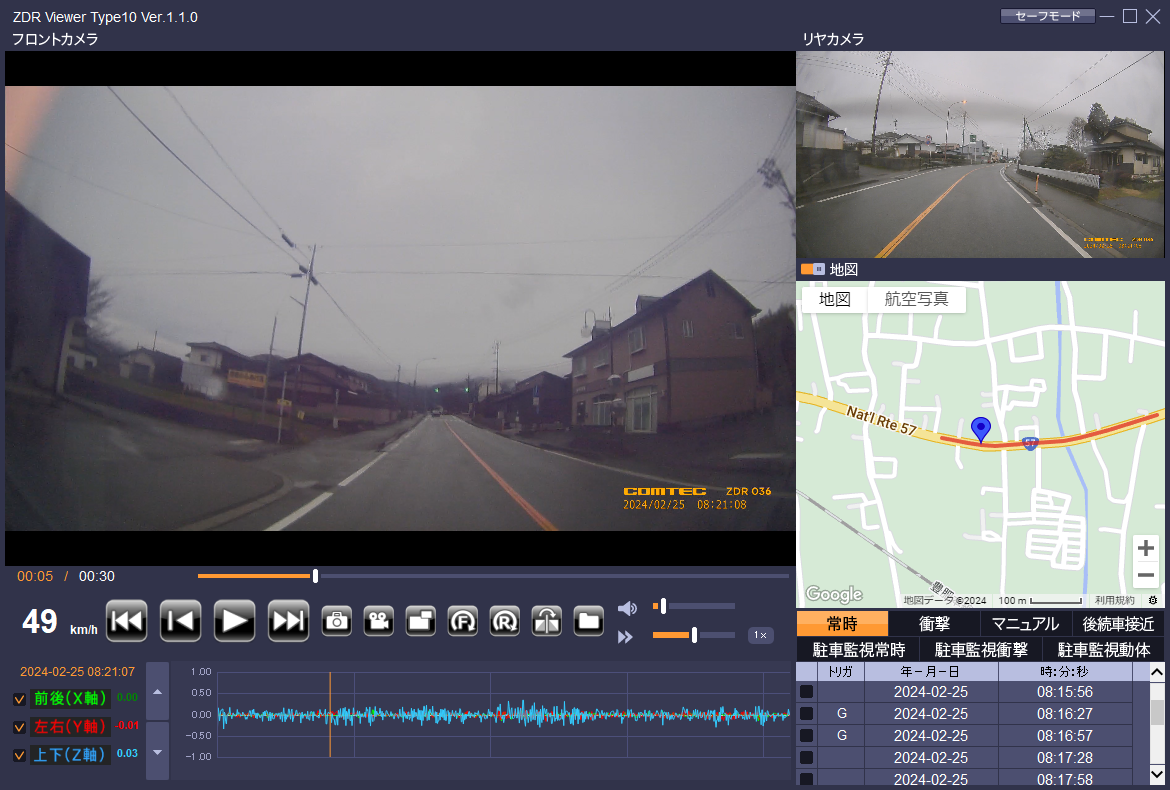Click the セーフモード button
This screenshot has width=1170, height=790.
pyautogui.click(x=1046, y=16)
